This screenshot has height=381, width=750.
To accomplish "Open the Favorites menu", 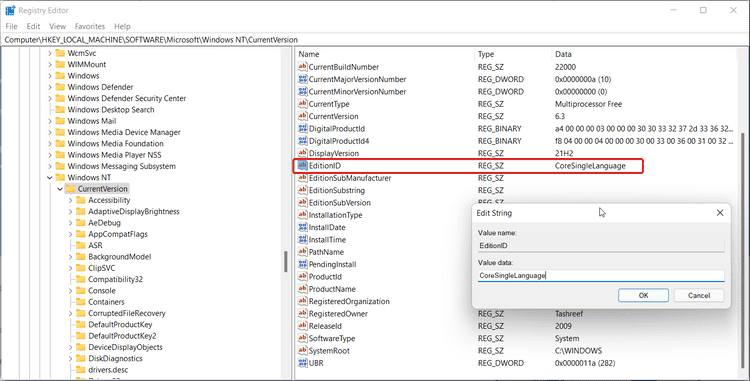I will click(x=90, y=26).
